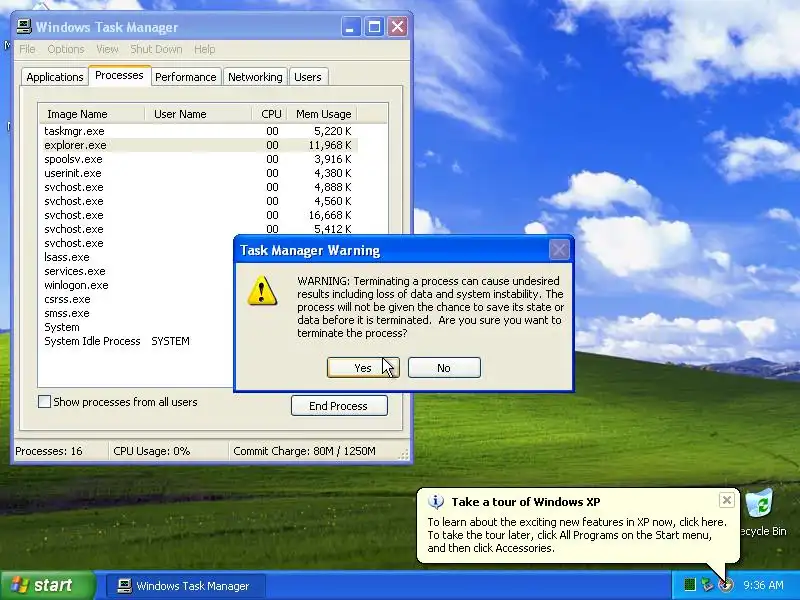Click the info icon in tour balloon

pos(435,502)
